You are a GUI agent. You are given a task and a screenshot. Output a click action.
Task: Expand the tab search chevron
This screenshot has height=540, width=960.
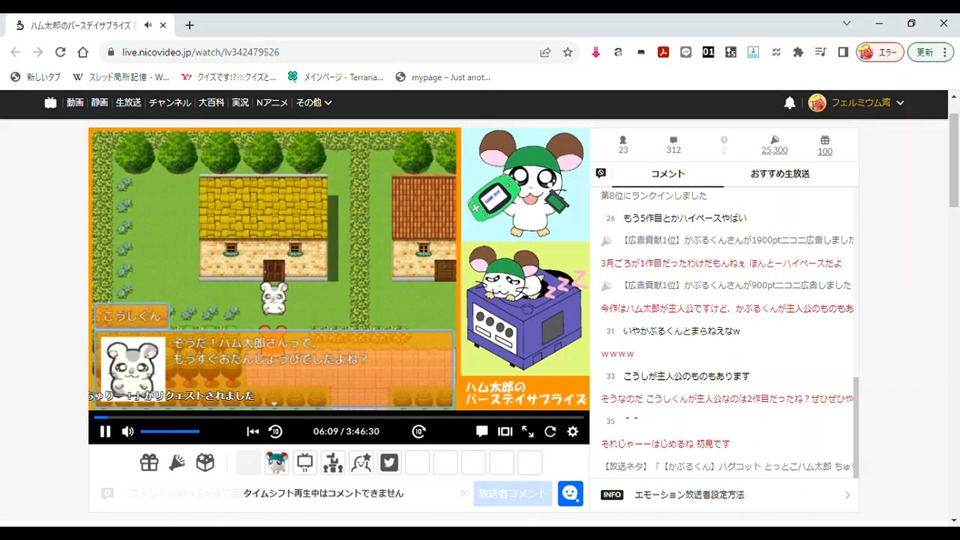pos(847,23)
